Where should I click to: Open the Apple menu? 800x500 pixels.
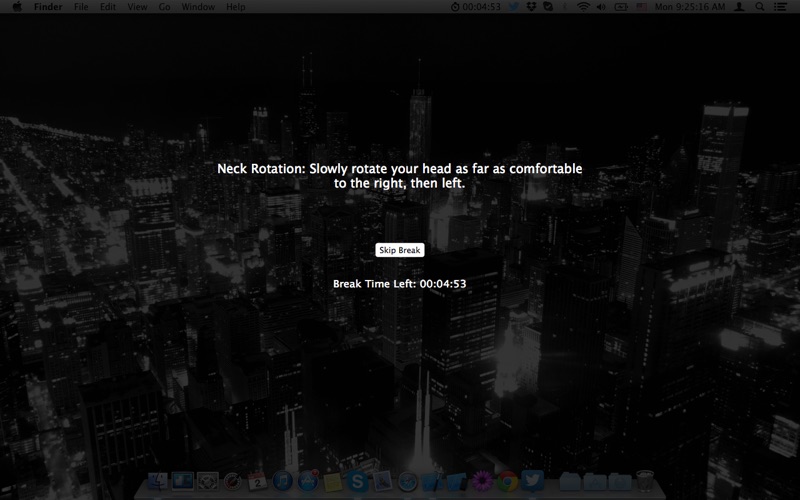pos(17,7)
